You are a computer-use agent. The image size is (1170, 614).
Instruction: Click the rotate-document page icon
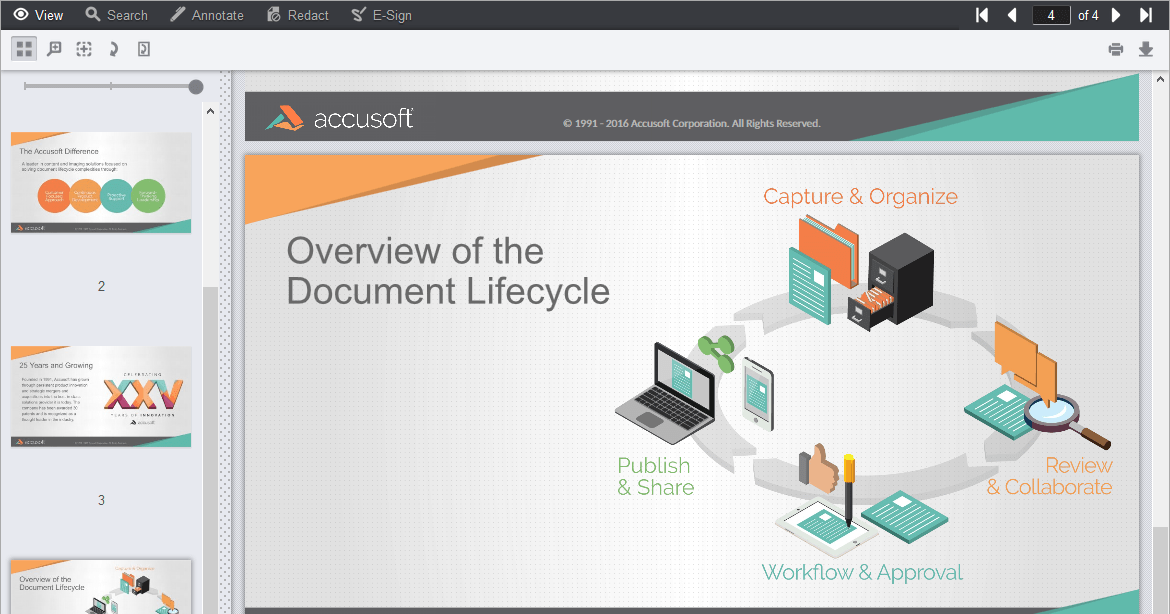pyautogui.click(x=143, y=48)
